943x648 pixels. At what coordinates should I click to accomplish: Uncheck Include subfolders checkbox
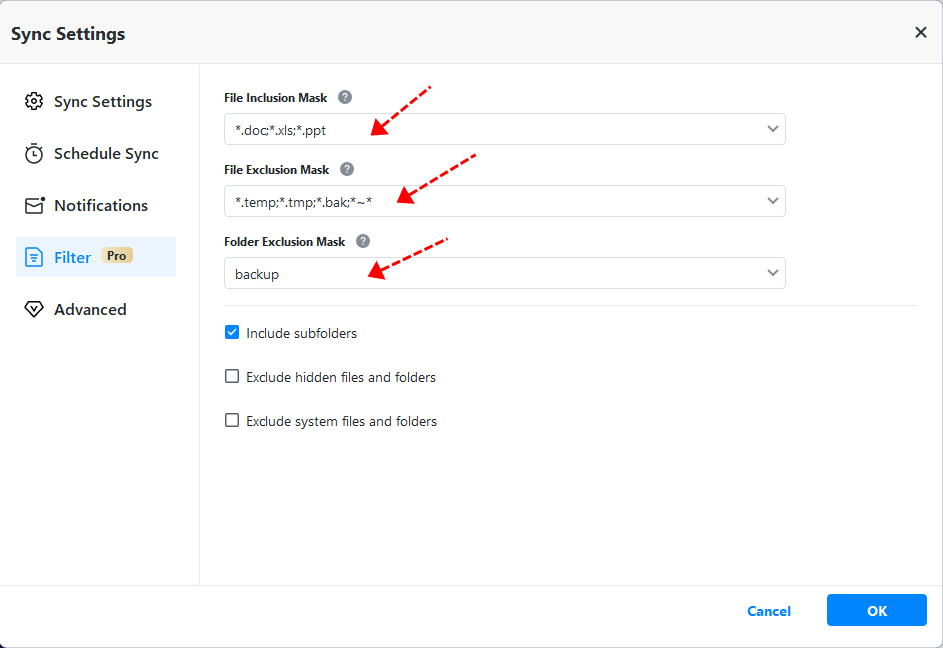click(232, 333)
